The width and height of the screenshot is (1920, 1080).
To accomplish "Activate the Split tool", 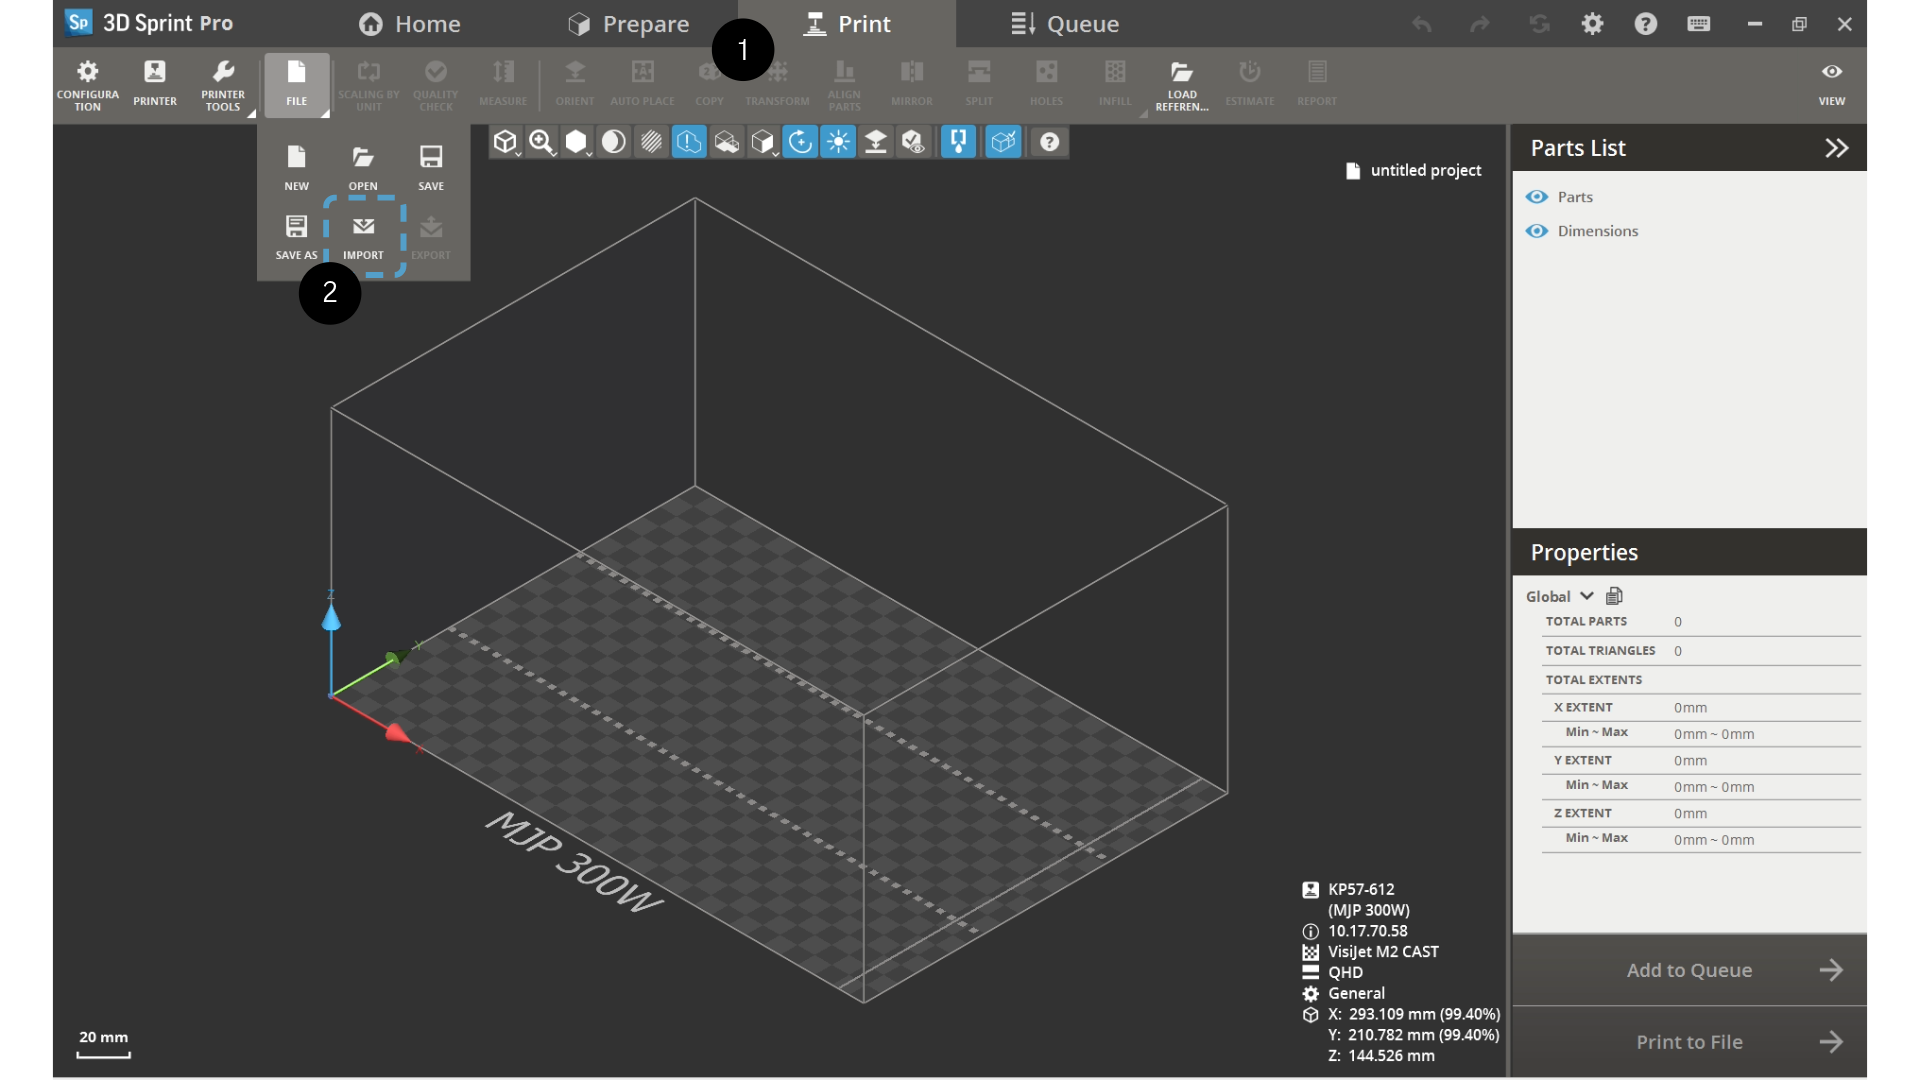I will [979, 85].
